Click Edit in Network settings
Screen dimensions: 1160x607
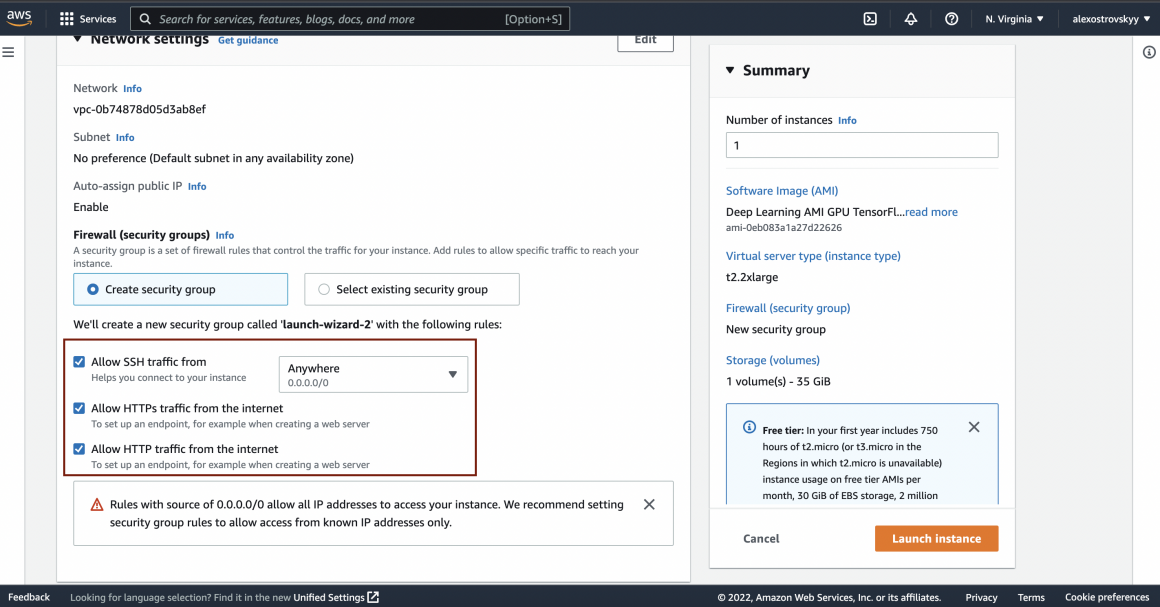(x=645, y=40)
